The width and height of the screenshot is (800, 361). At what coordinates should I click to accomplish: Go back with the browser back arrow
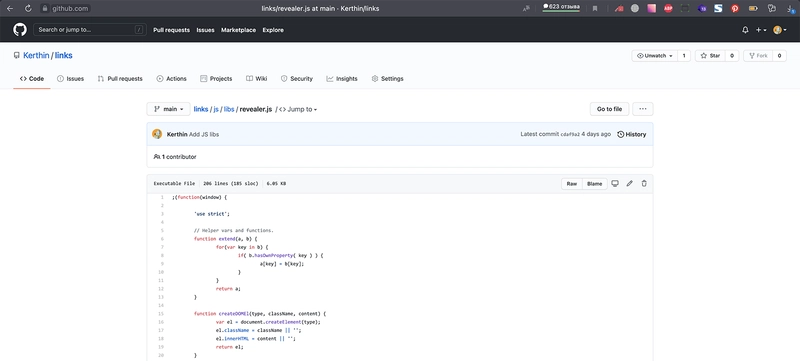(10, 8)
